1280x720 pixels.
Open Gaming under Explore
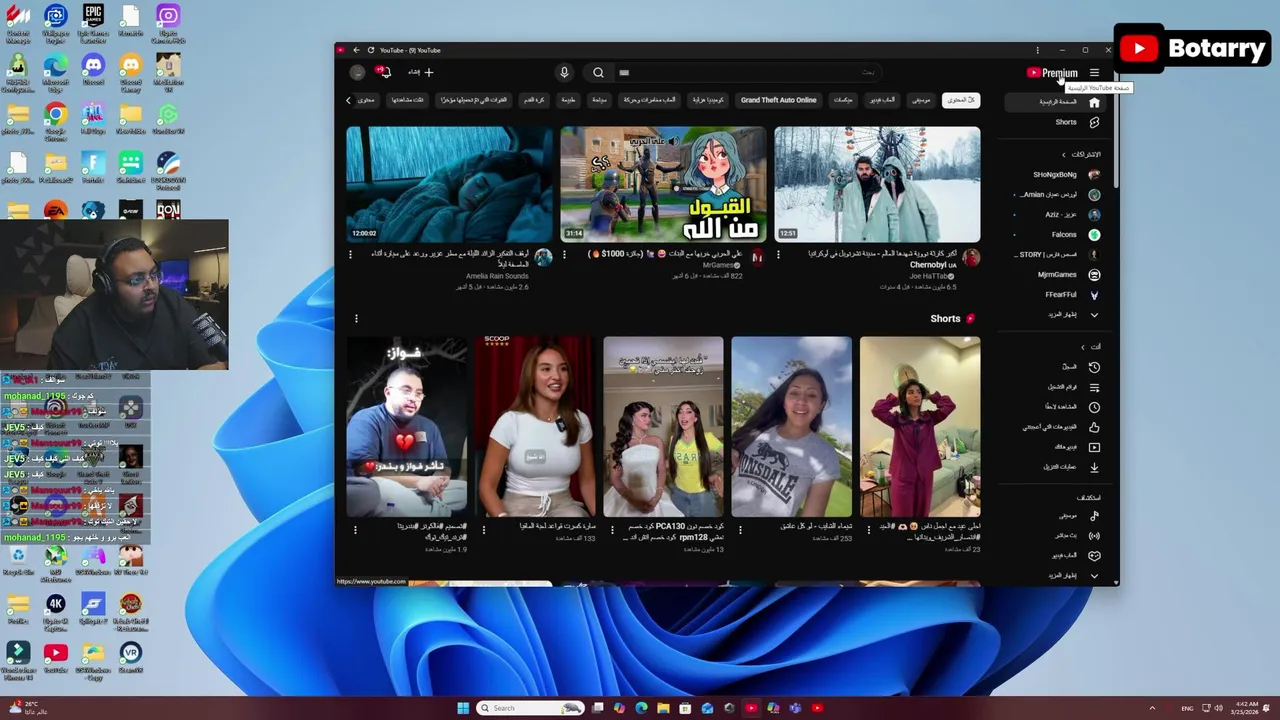[1053, 556]
